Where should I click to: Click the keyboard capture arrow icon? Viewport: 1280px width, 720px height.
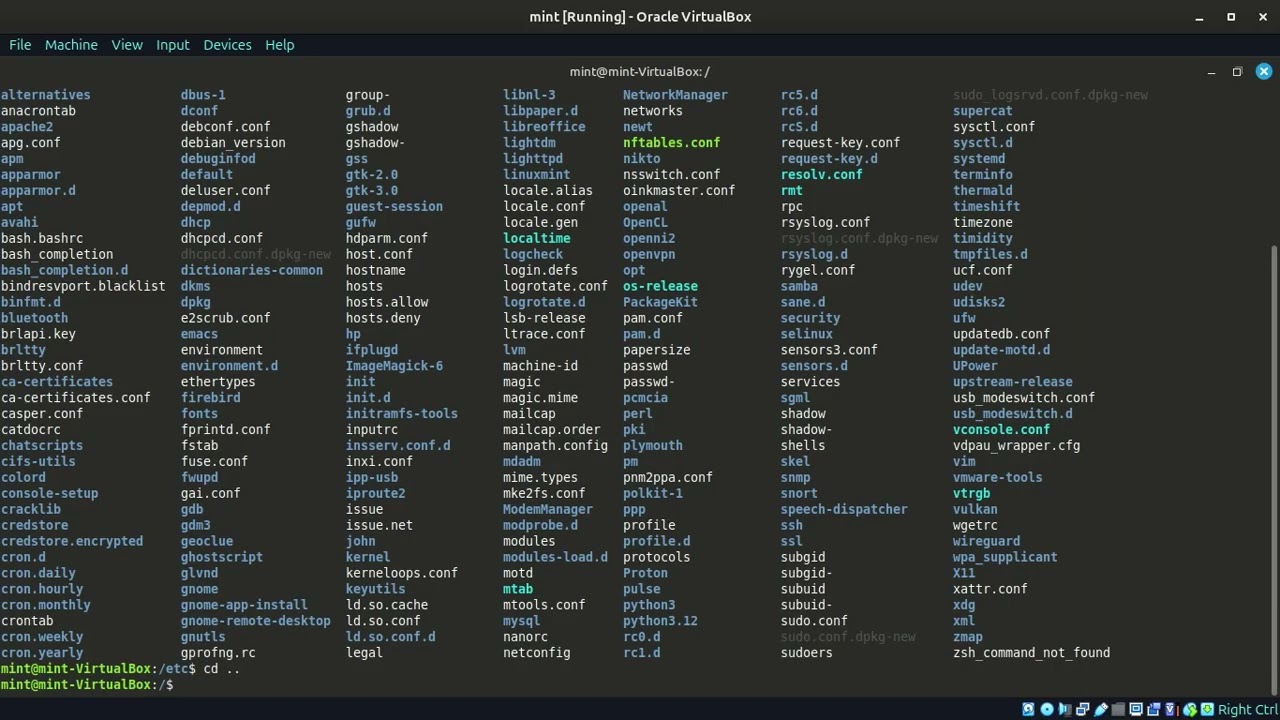[1207, 710]
